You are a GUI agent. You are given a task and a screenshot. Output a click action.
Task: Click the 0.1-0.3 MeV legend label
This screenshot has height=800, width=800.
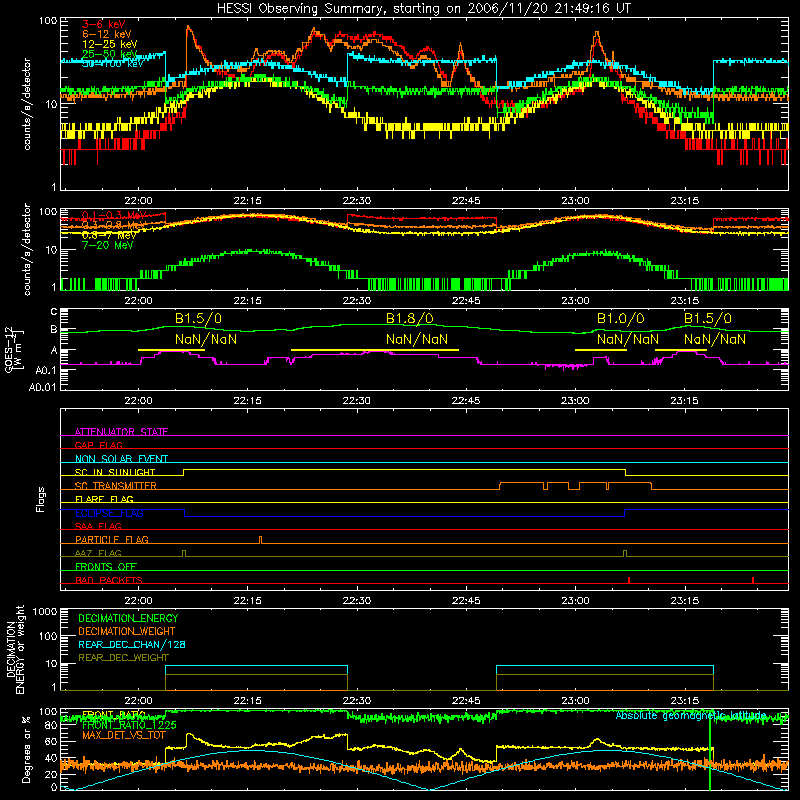point(114,215)
